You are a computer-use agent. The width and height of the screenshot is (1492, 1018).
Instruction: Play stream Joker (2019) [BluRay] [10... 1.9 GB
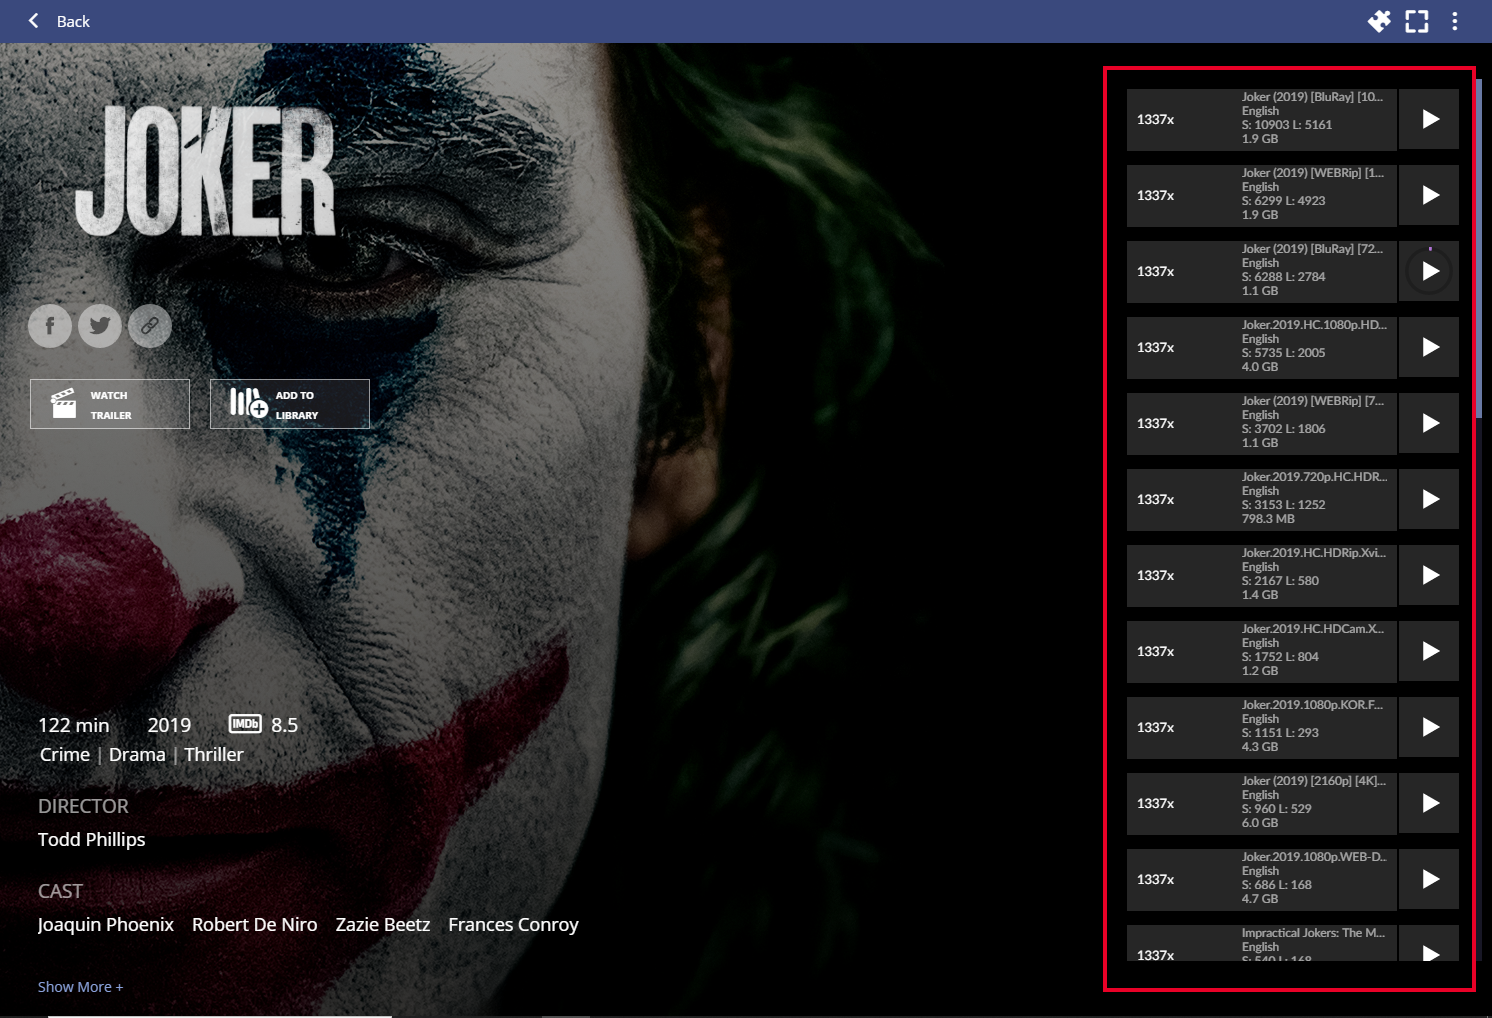(x=1429, y=119)
